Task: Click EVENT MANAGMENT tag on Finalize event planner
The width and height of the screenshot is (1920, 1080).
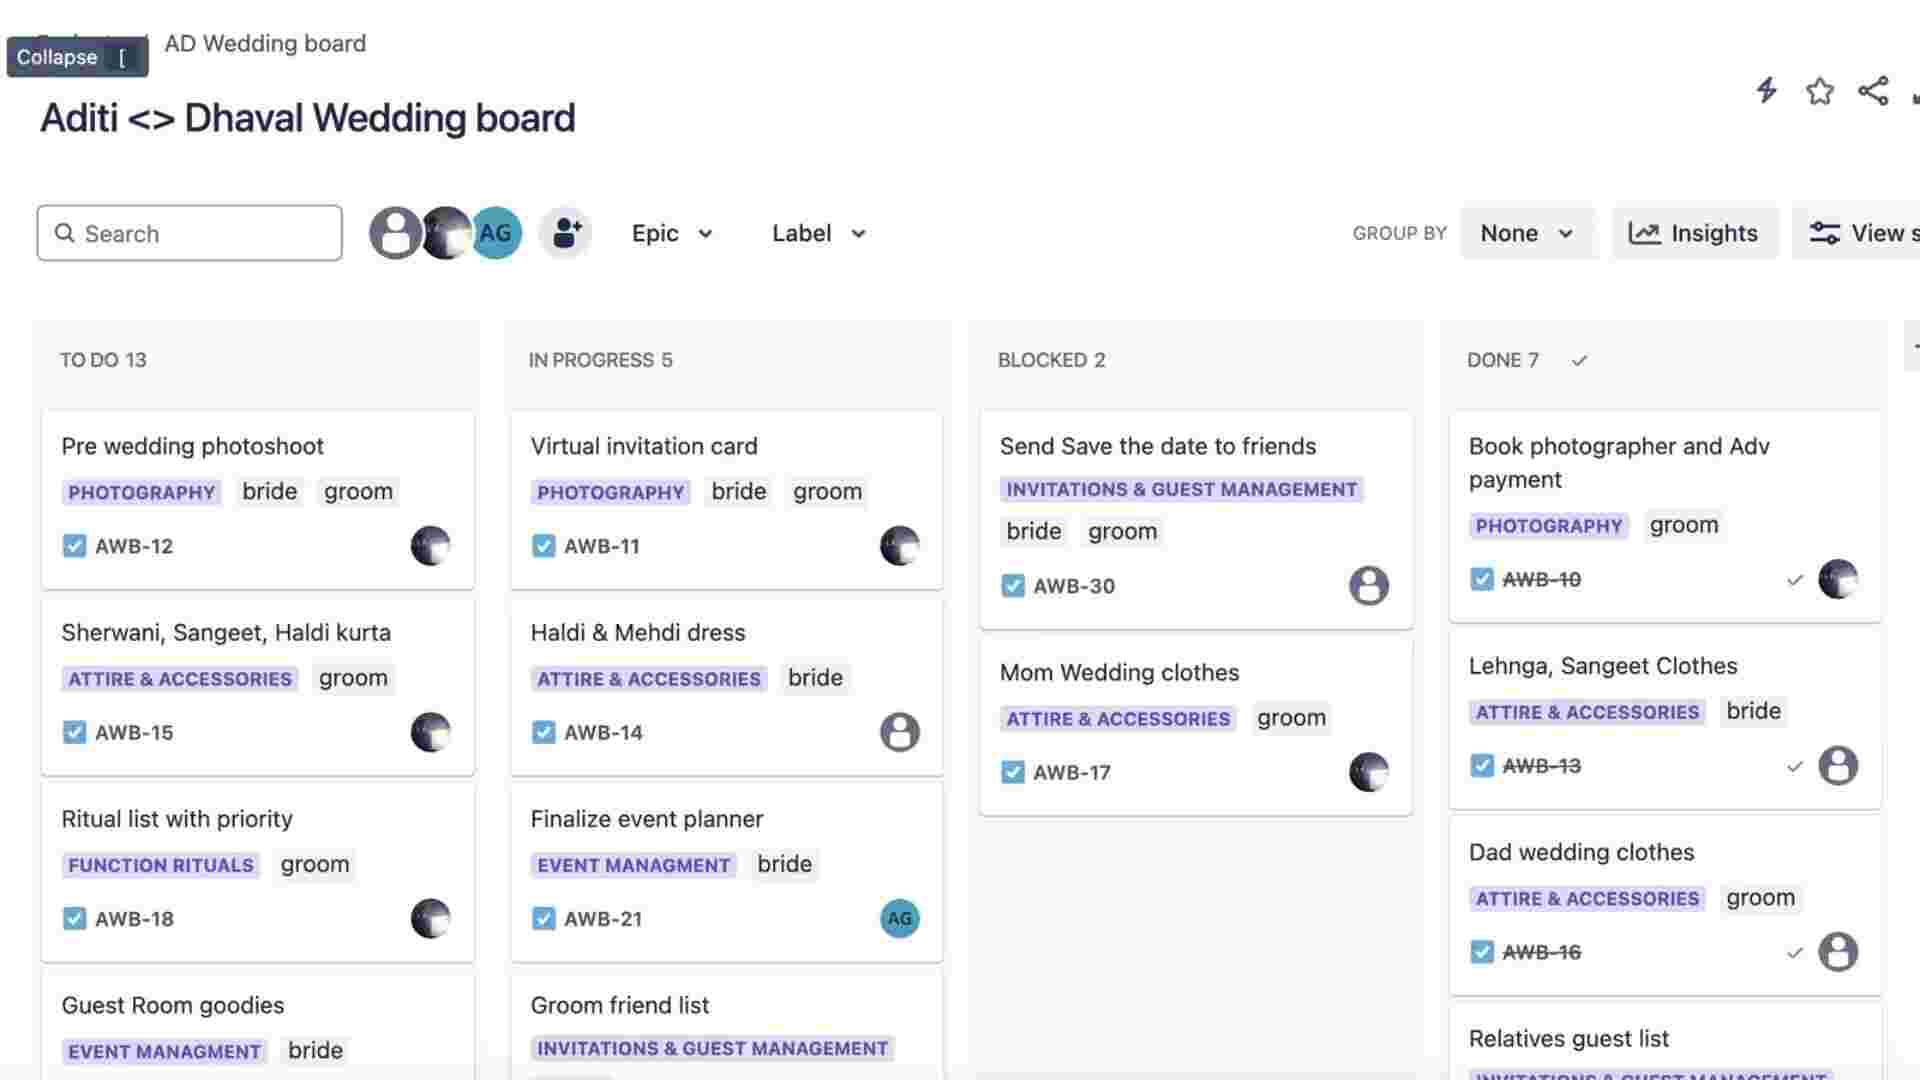Action: (633, 865)
